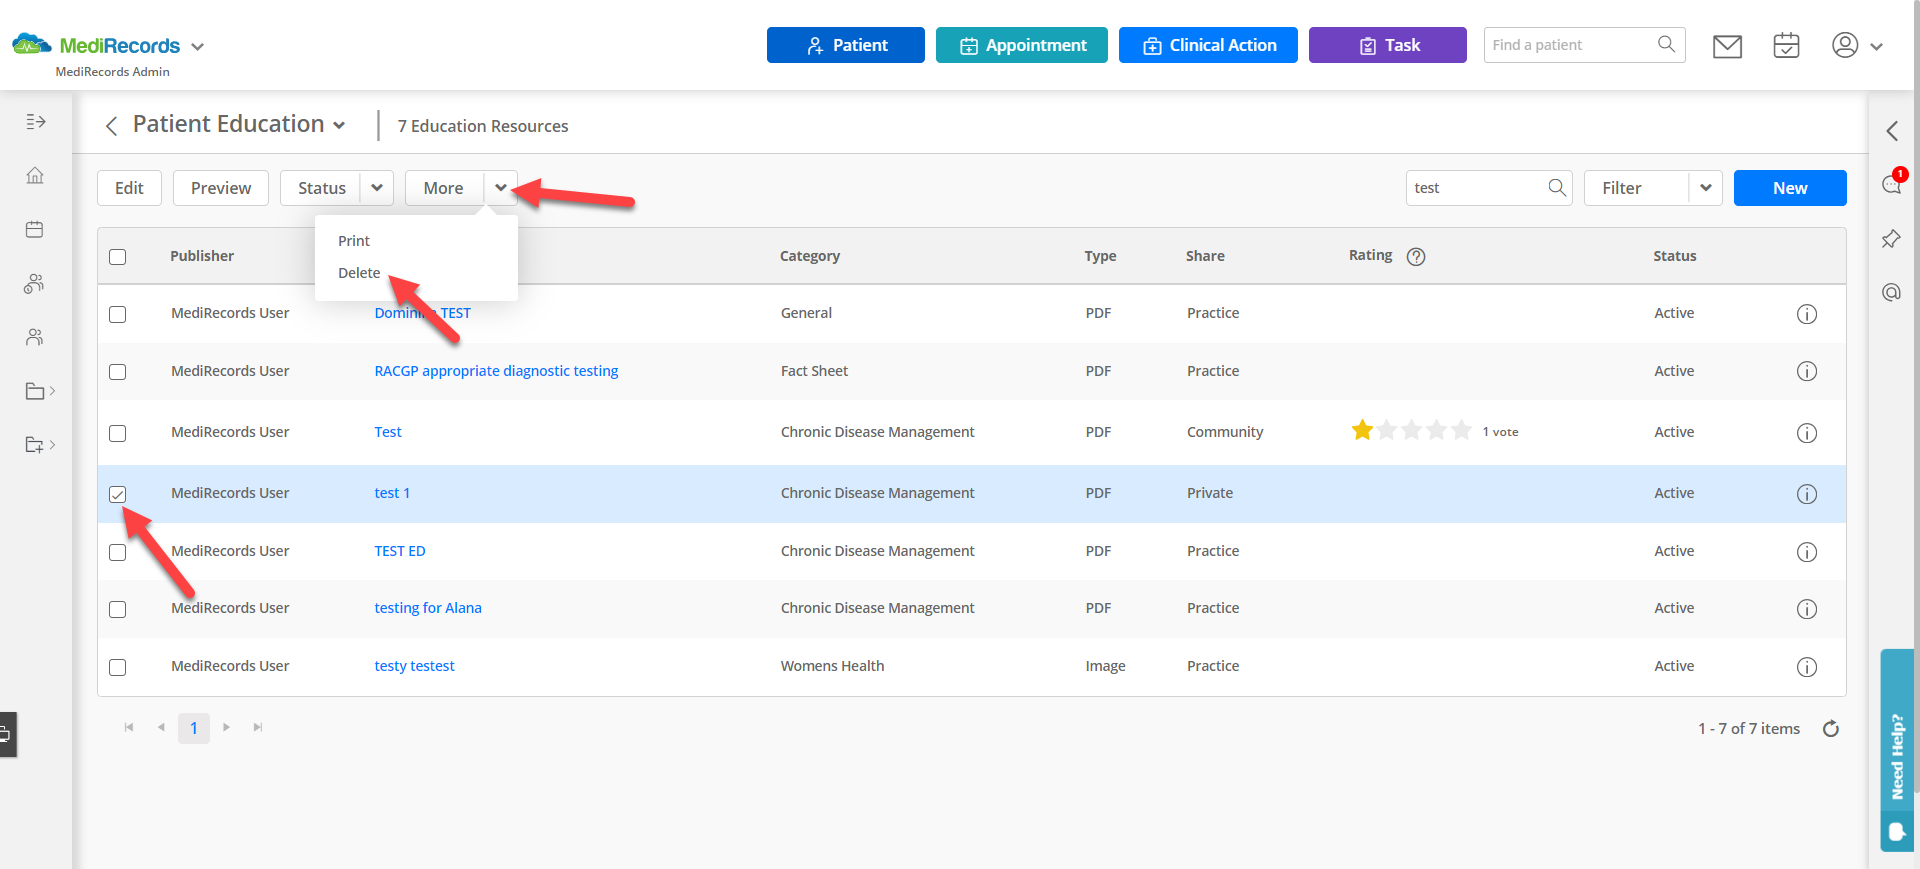Open the mail envelope icon
The height and width of the screenshot is (869, 1920).
[1727, 46]
